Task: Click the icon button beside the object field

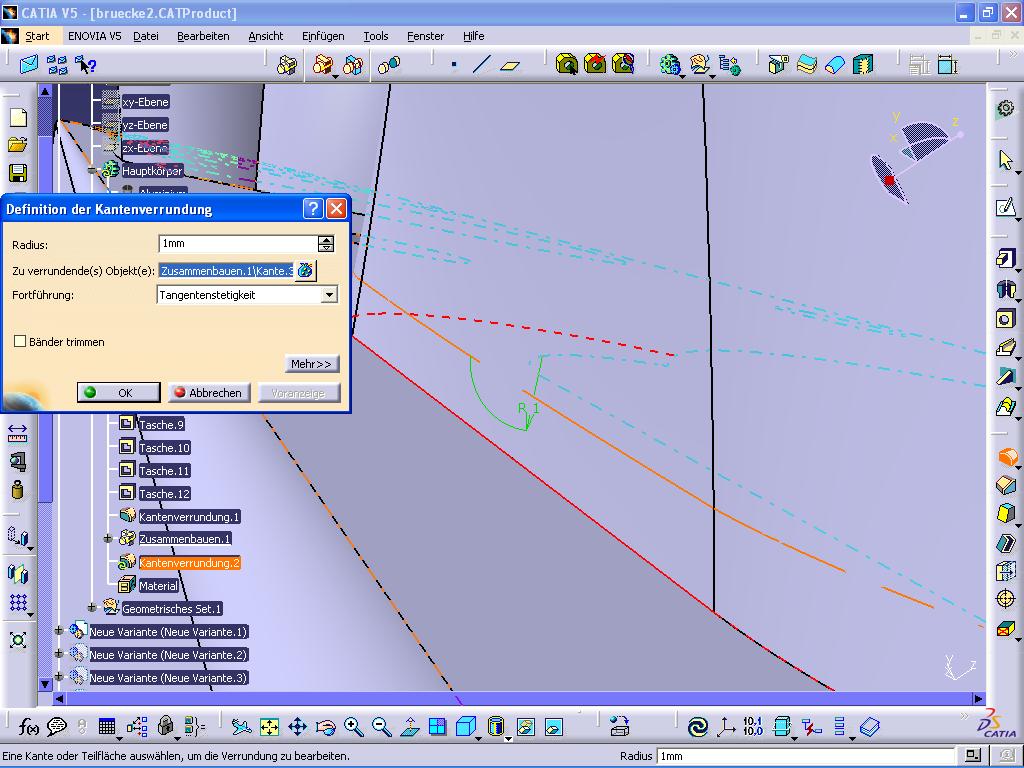Action: [x=305, y=270]
